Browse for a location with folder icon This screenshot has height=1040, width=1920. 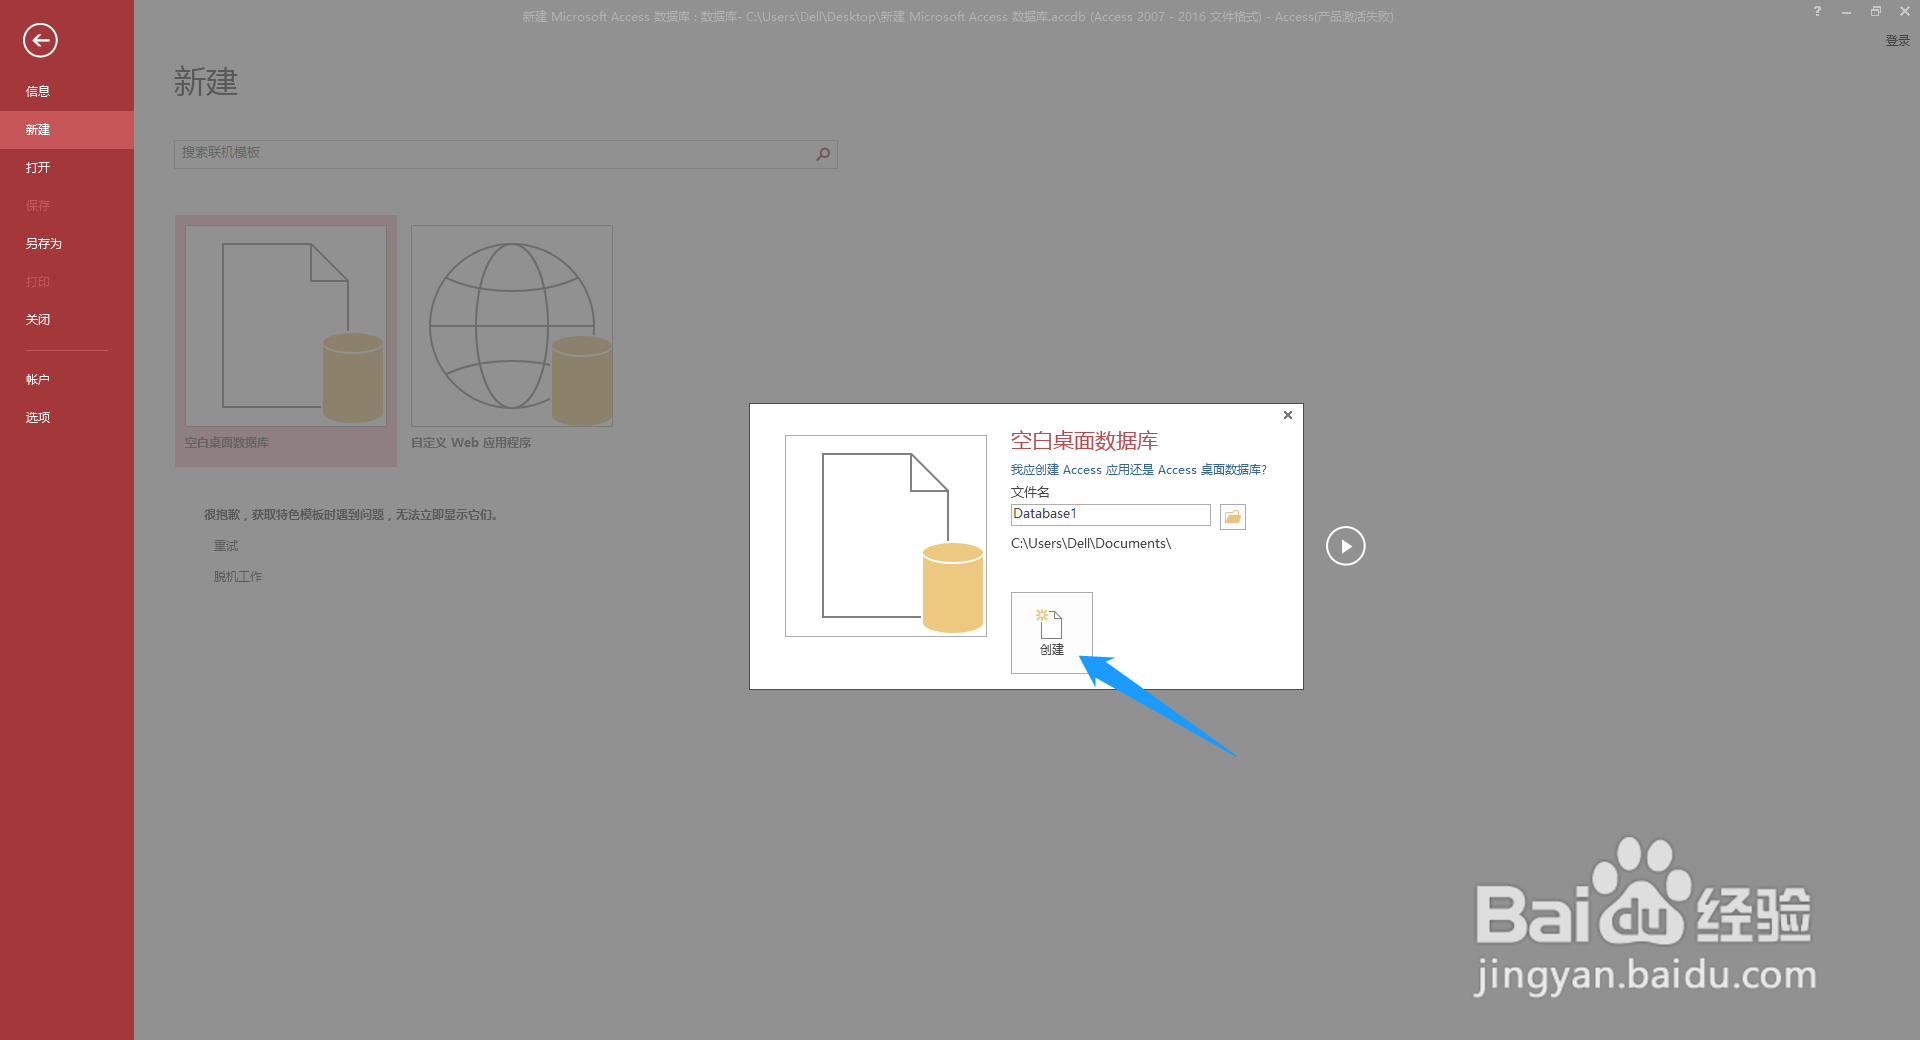(x=1233, y=516)
